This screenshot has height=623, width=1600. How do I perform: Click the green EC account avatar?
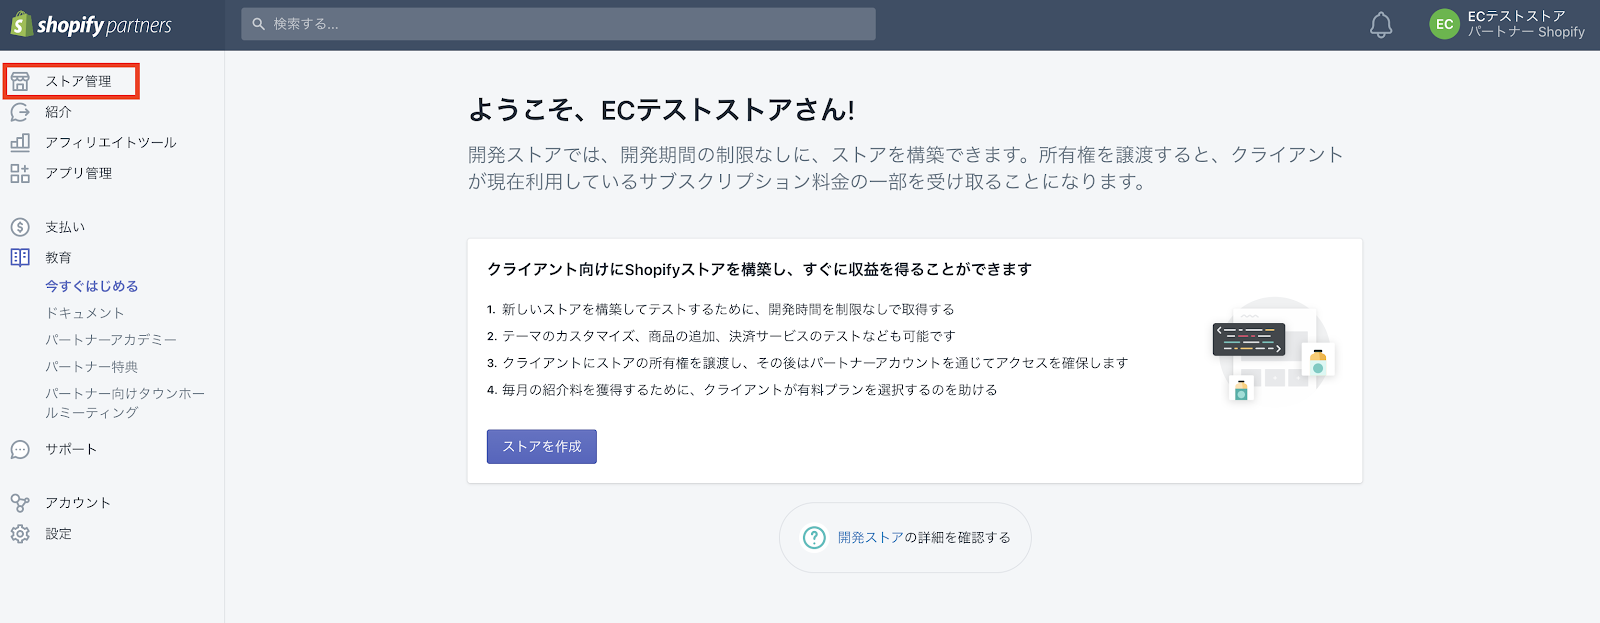1444,25
